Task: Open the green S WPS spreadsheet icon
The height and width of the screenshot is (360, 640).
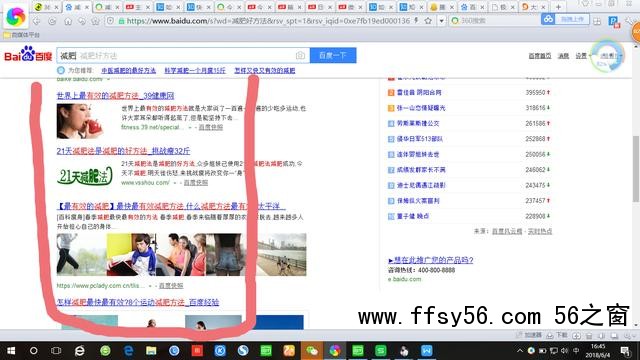Action: [x=380, y=351]
